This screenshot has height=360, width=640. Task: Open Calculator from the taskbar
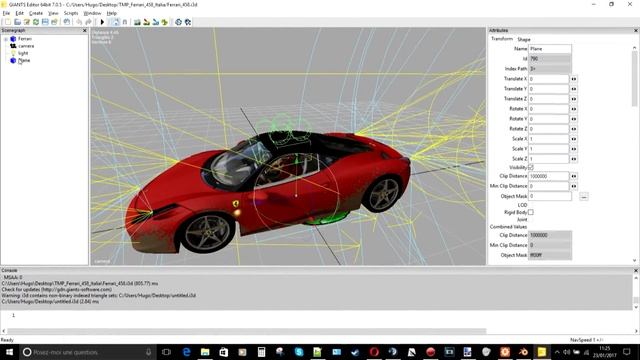261,352
